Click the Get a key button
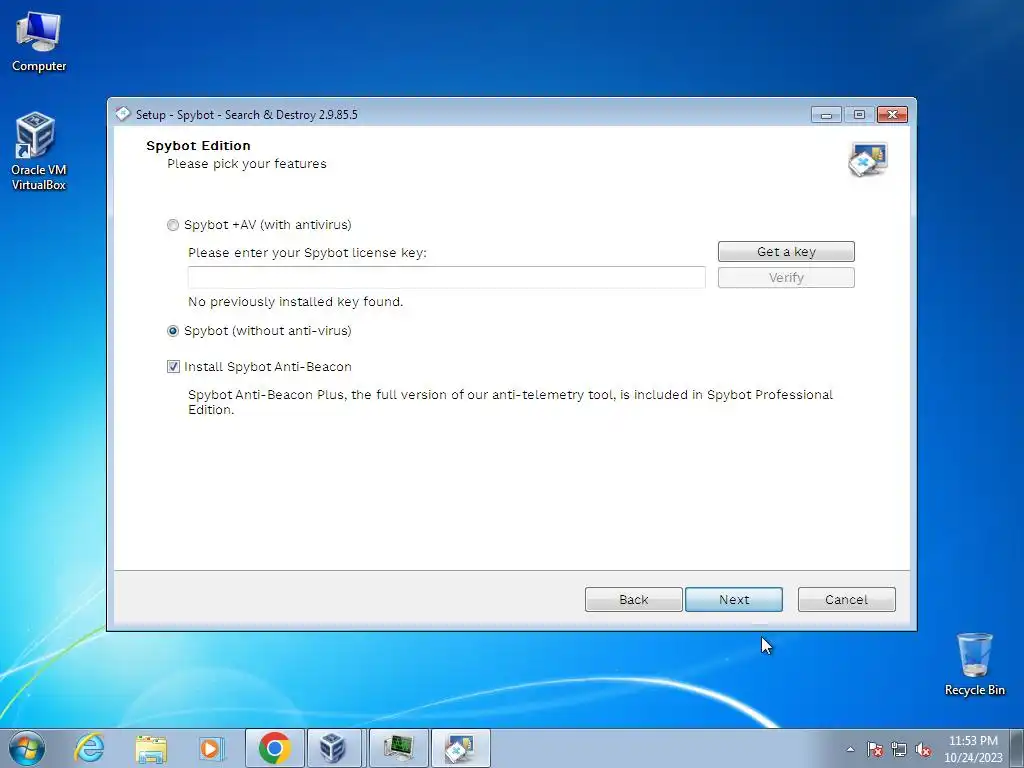Viewport: 1024px width, 768px height. 786,251
